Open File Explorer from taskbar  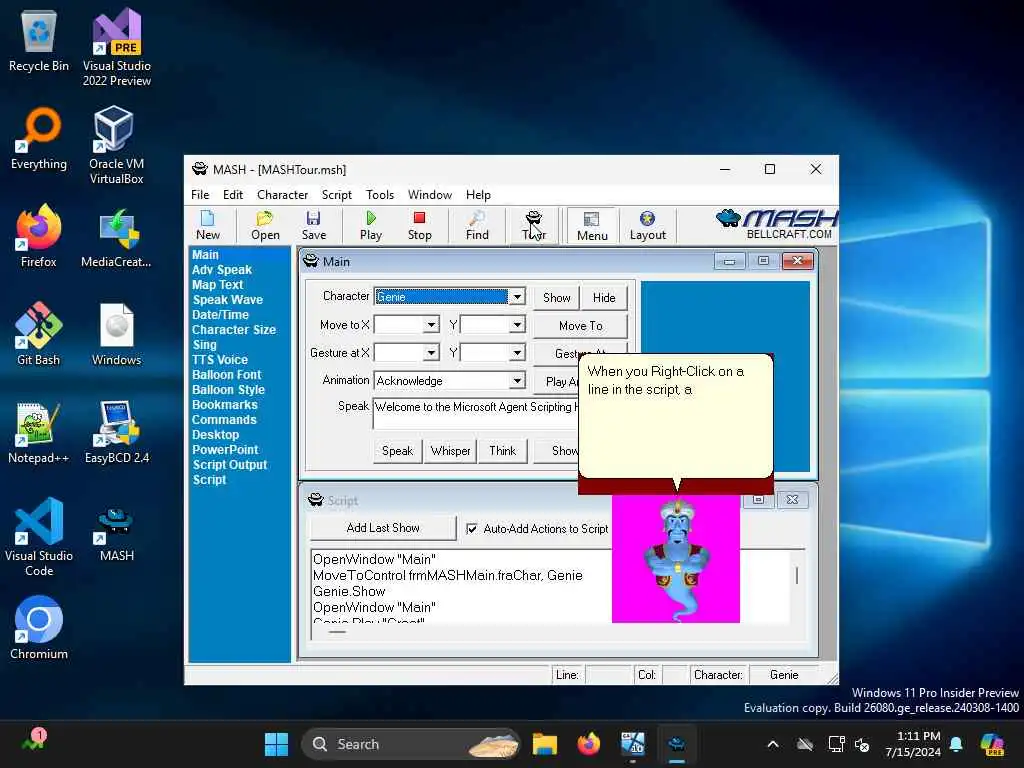545,744
